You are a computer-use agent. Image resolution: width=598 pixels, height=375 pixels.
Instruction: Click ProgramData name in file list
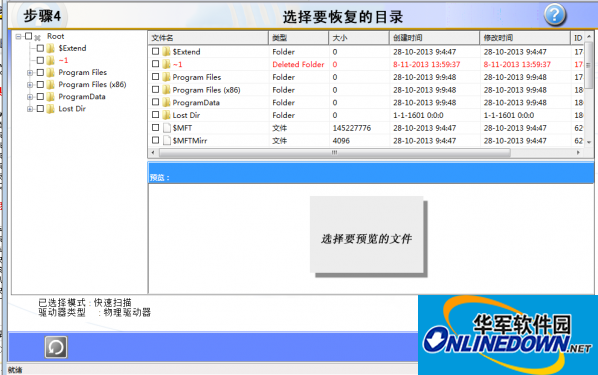pos(196,102)
